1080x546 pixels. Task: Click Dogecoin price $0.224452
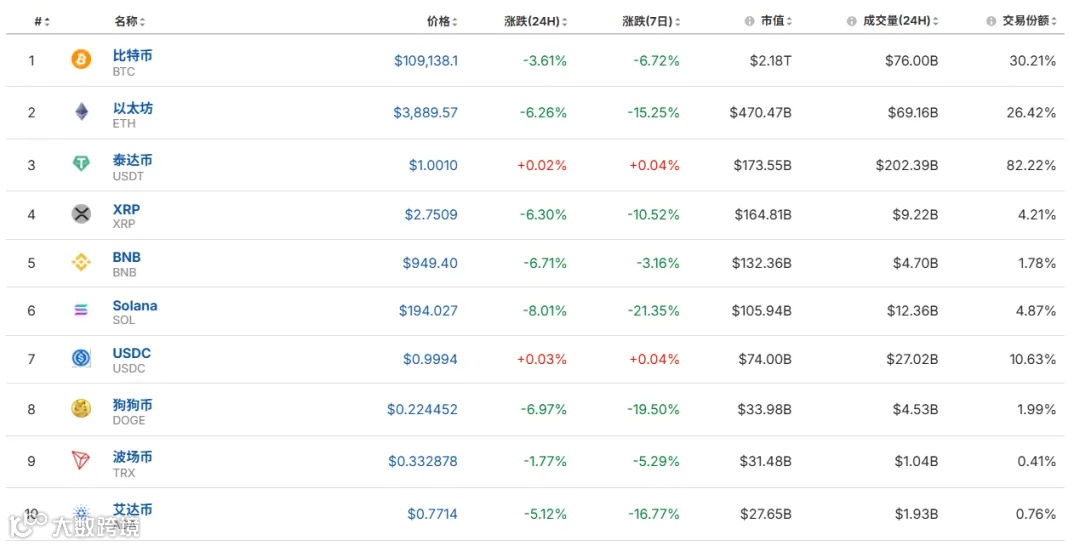[422, 410]
